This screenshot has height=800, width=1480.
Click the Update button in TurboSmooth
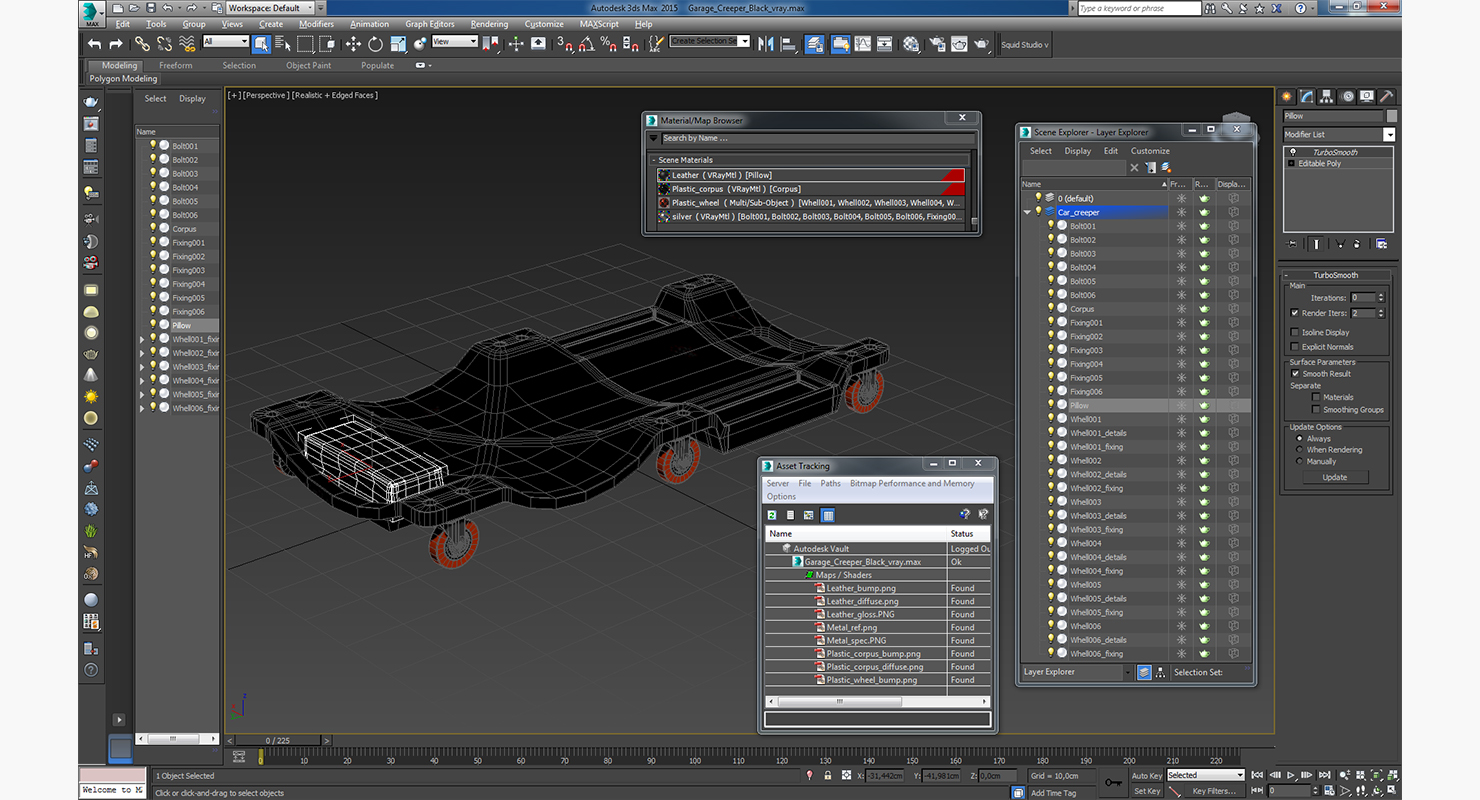point(1334,477)
